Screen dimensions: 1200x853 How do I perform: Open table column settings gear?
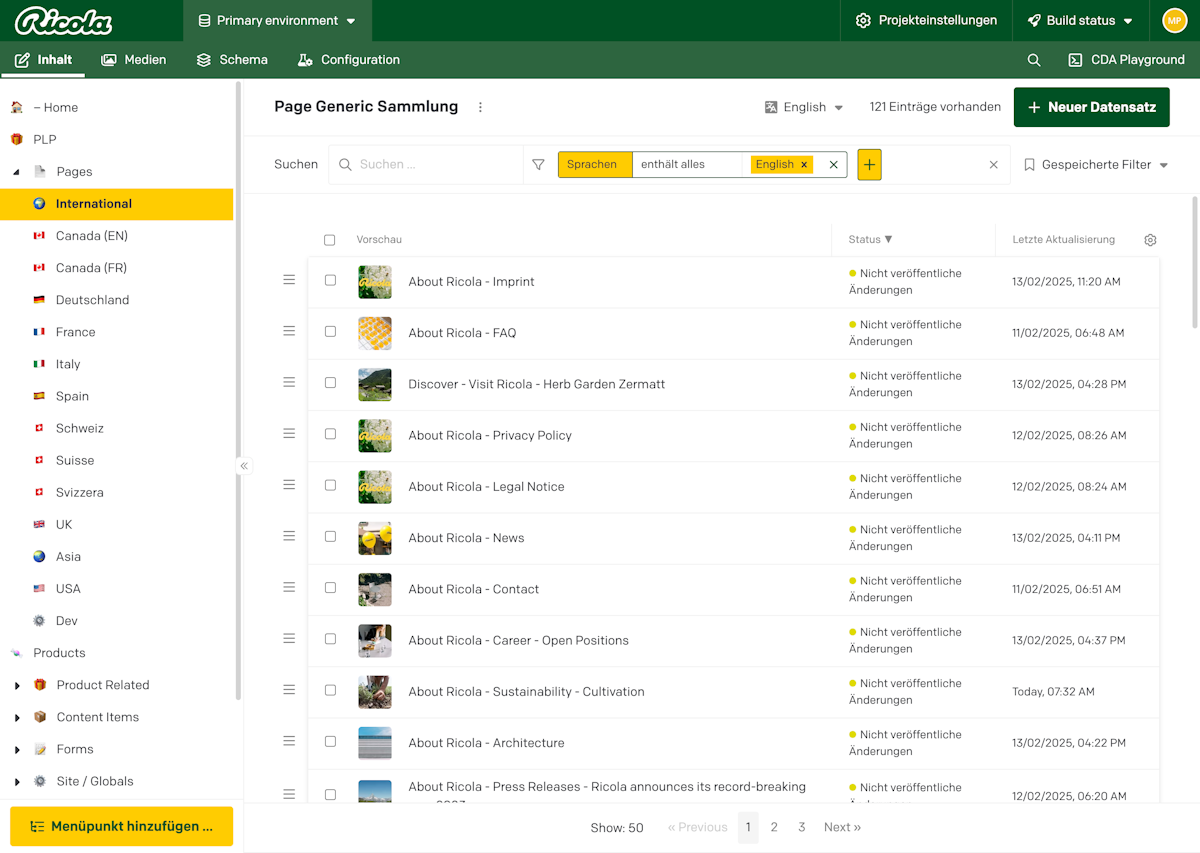click(x=1150, y=240)
